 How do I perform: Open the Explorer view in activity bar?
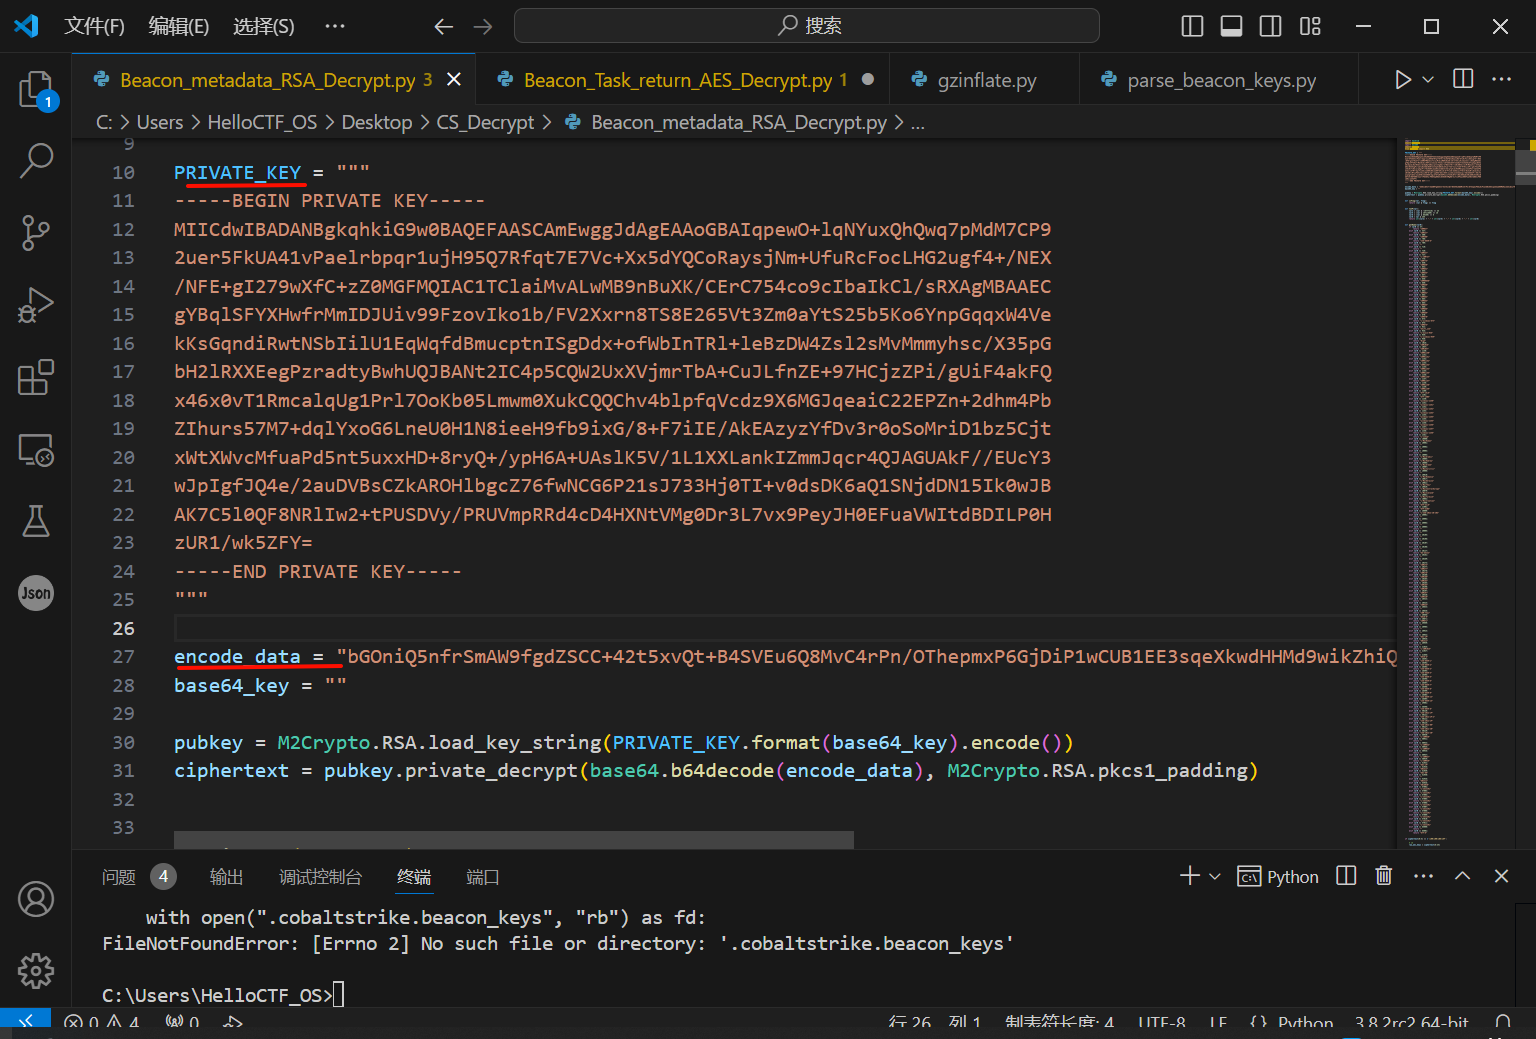36,90
